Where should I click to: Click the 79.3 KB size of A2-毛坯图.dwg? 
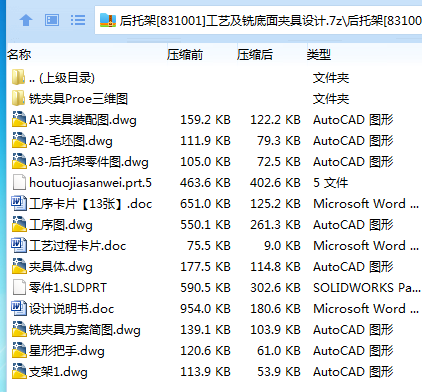(279, 141)
